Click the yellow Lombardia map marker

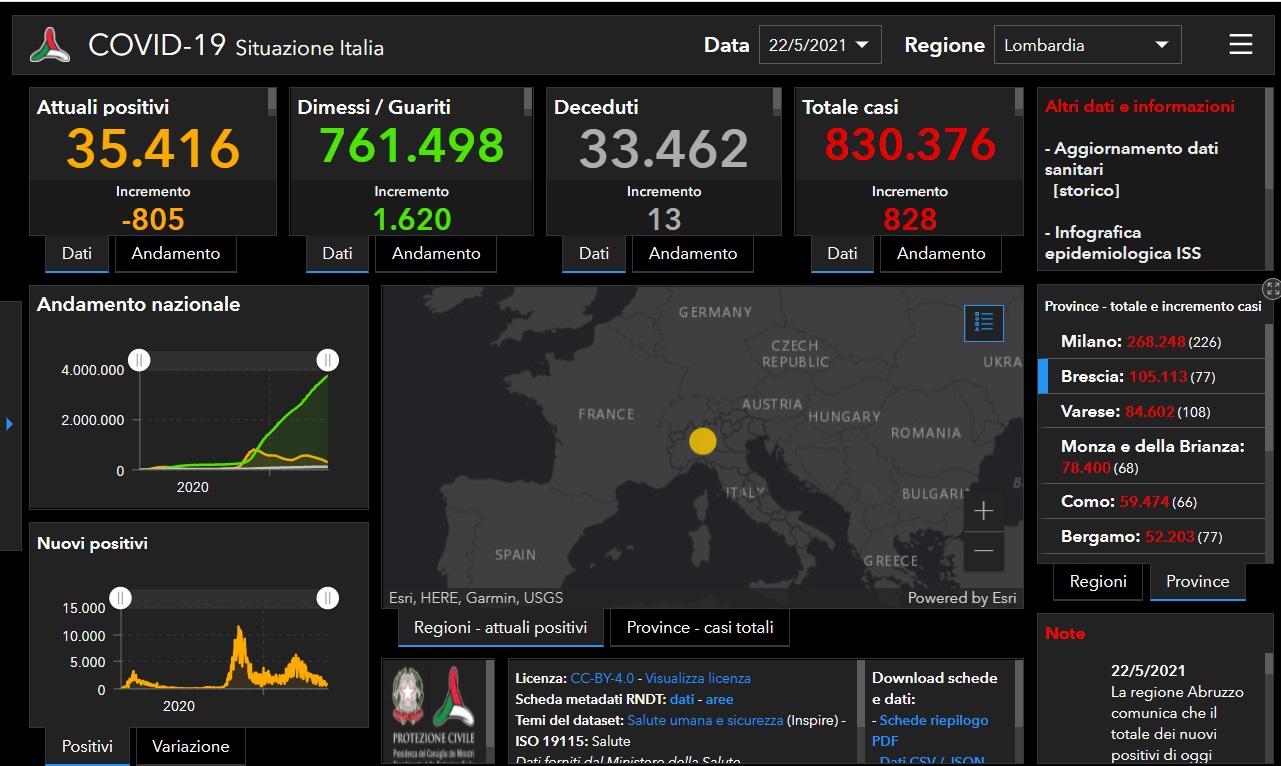coord(703,441)
